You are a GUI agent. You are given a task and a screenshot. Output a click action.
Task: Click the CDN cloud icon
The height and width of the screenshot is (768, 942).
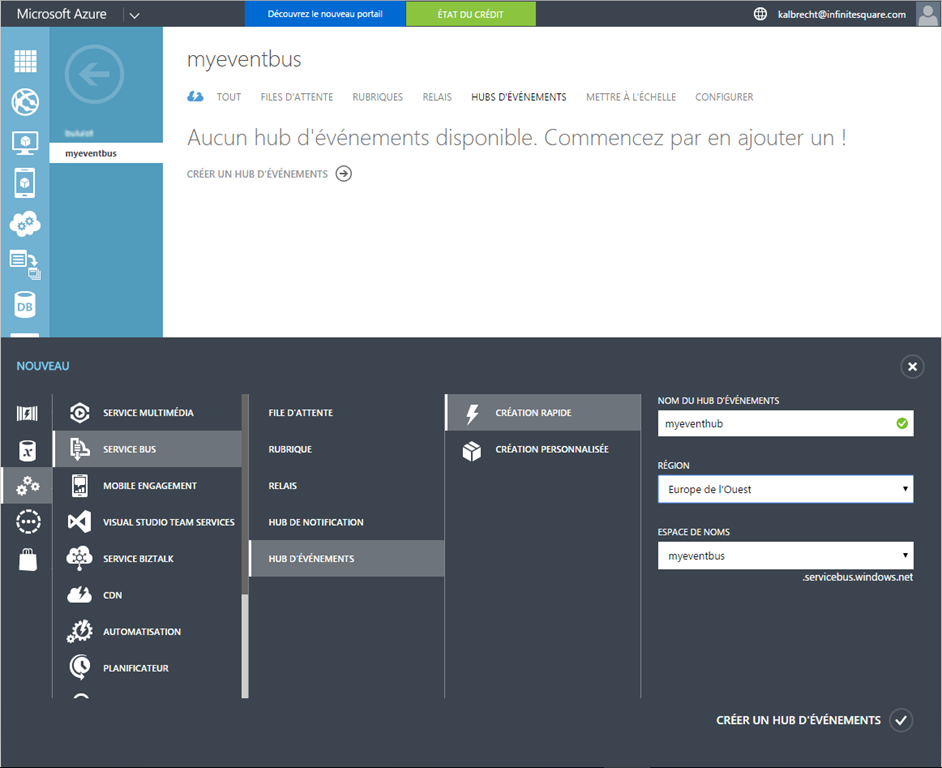click(x=79, y=595)
